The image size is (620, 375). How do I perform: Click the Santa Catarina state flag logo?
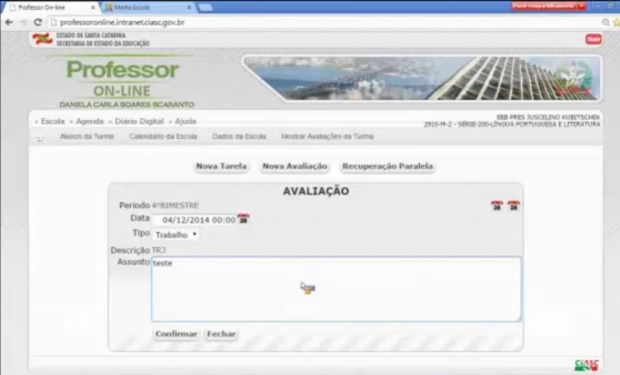(43, 39)
